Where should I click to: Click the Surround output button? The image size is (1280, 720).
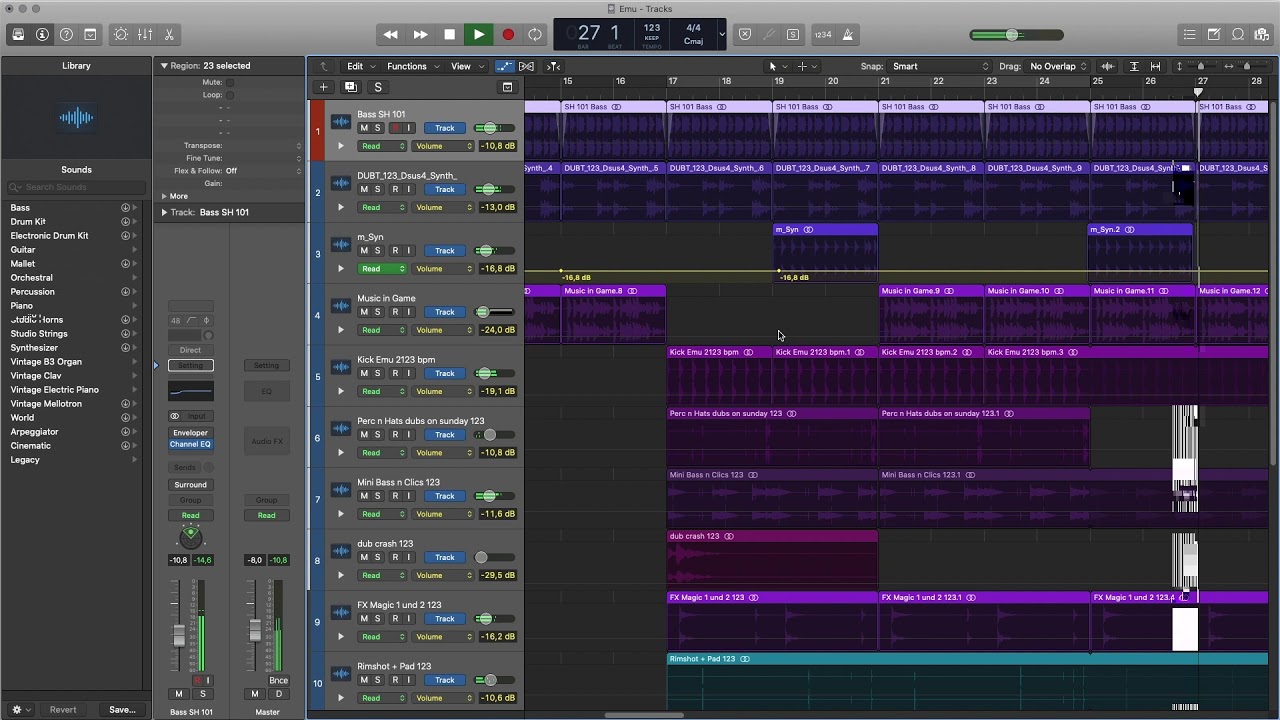tap(190, 485)
